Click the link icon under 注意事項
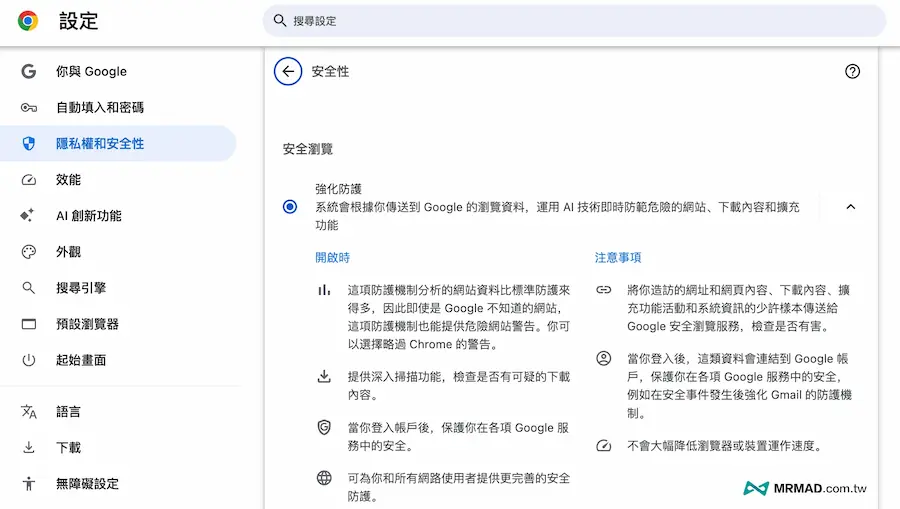900x509 pixels. point(604,290)
